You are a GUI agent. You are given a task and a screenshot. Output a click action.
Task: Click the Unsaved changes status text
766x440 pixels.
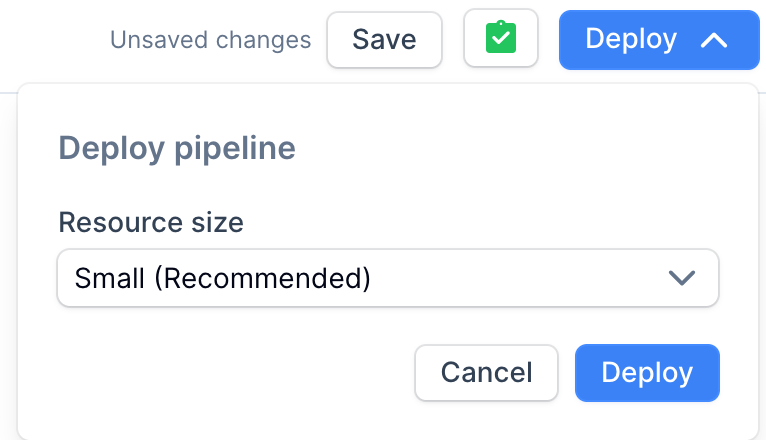point(210,41)
